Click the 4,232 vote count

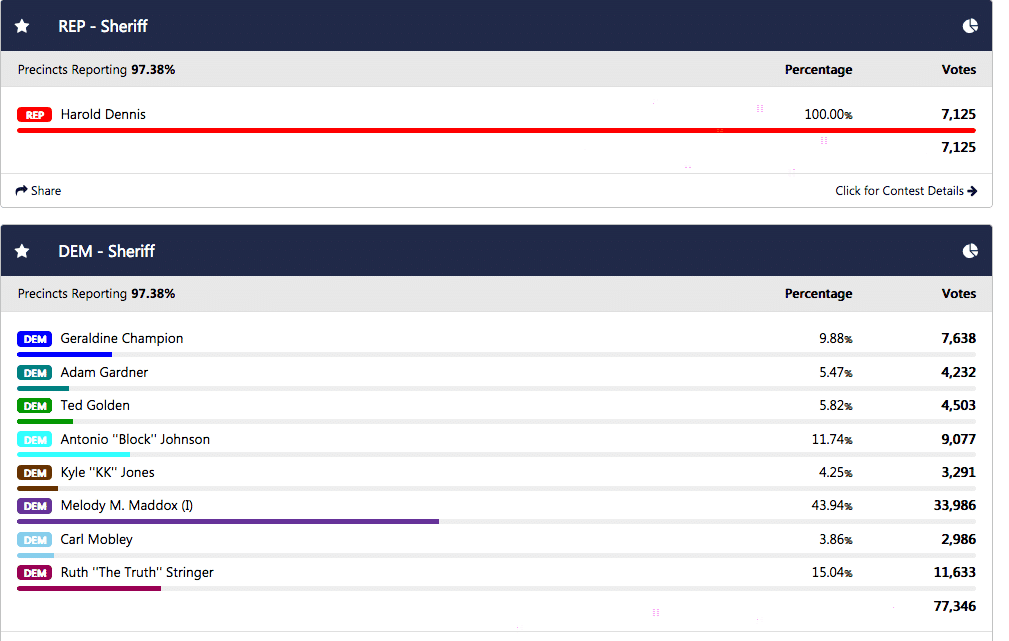tap(958, 372)
